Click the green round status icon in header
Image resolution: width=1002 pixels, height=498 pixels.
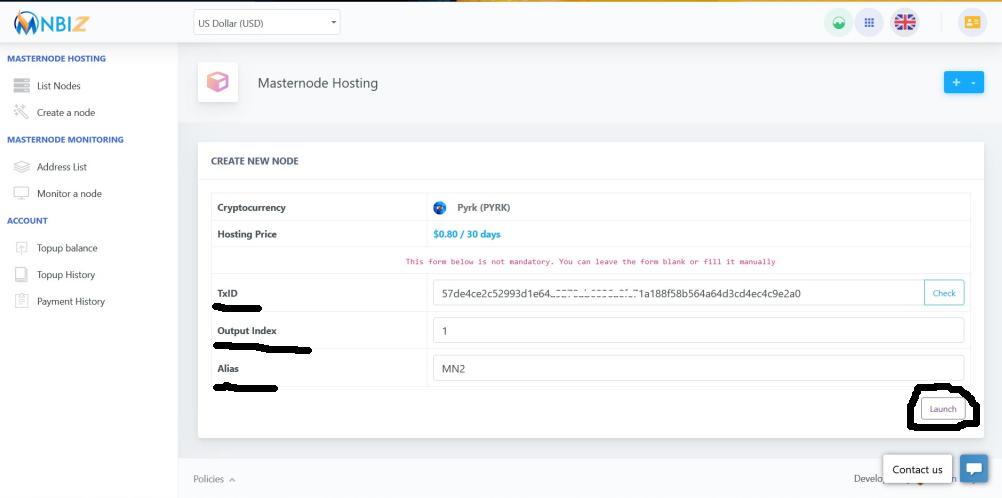point(838,23)
